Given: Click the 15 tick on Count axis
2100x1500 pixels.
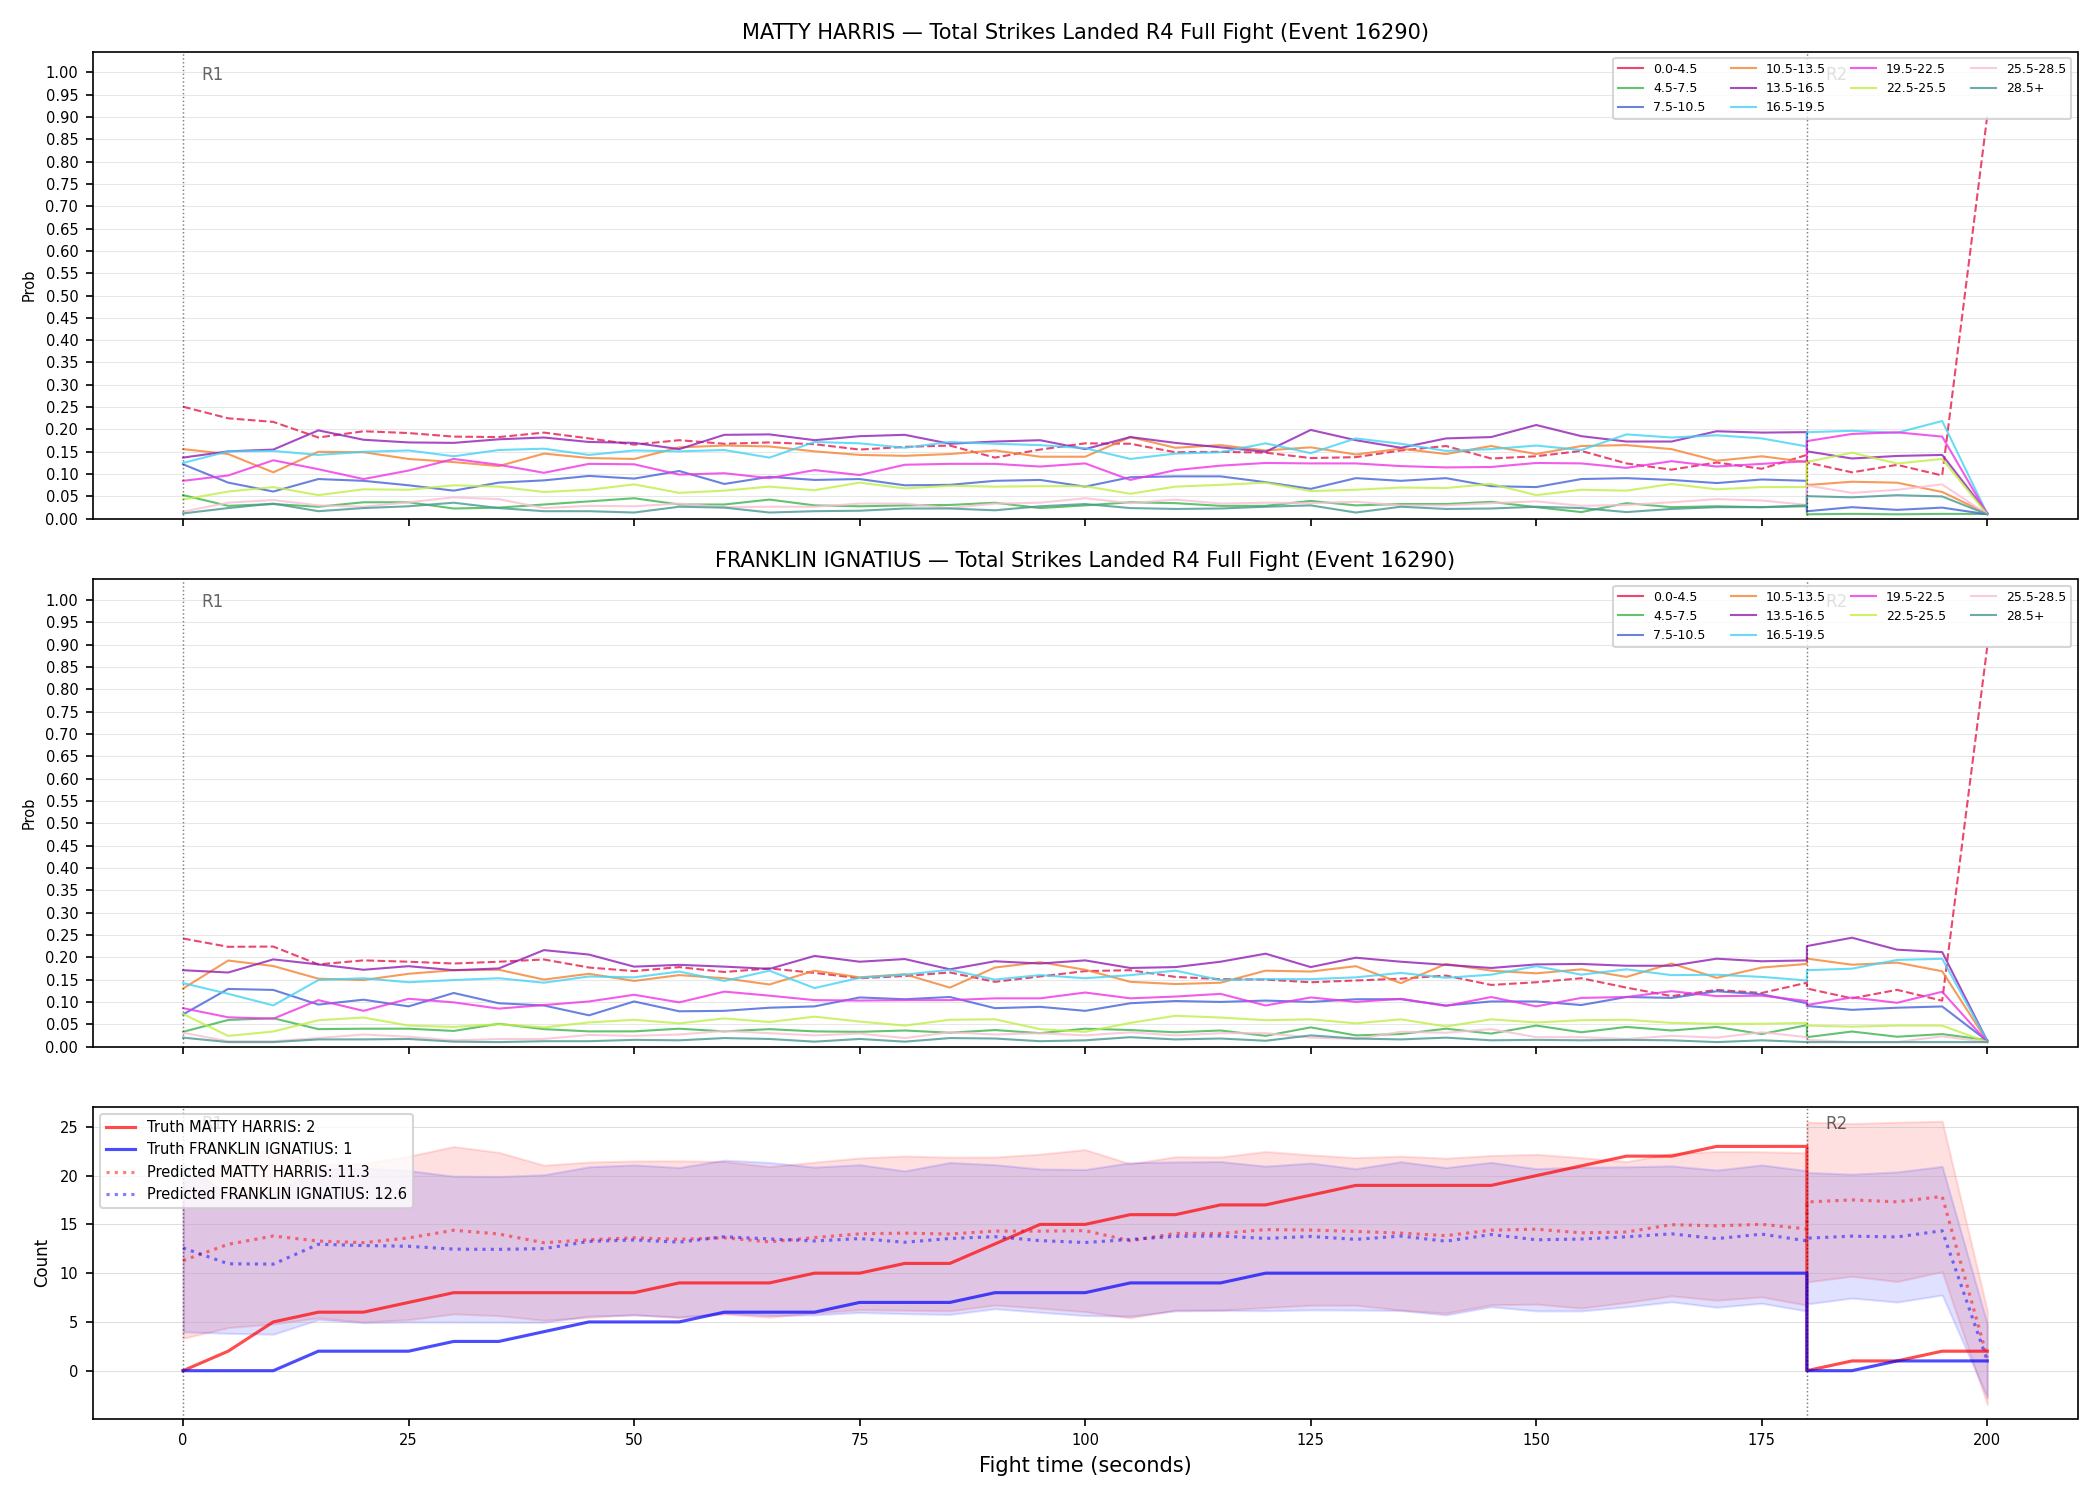Looking at the screenshot, I should [69, 1224].
